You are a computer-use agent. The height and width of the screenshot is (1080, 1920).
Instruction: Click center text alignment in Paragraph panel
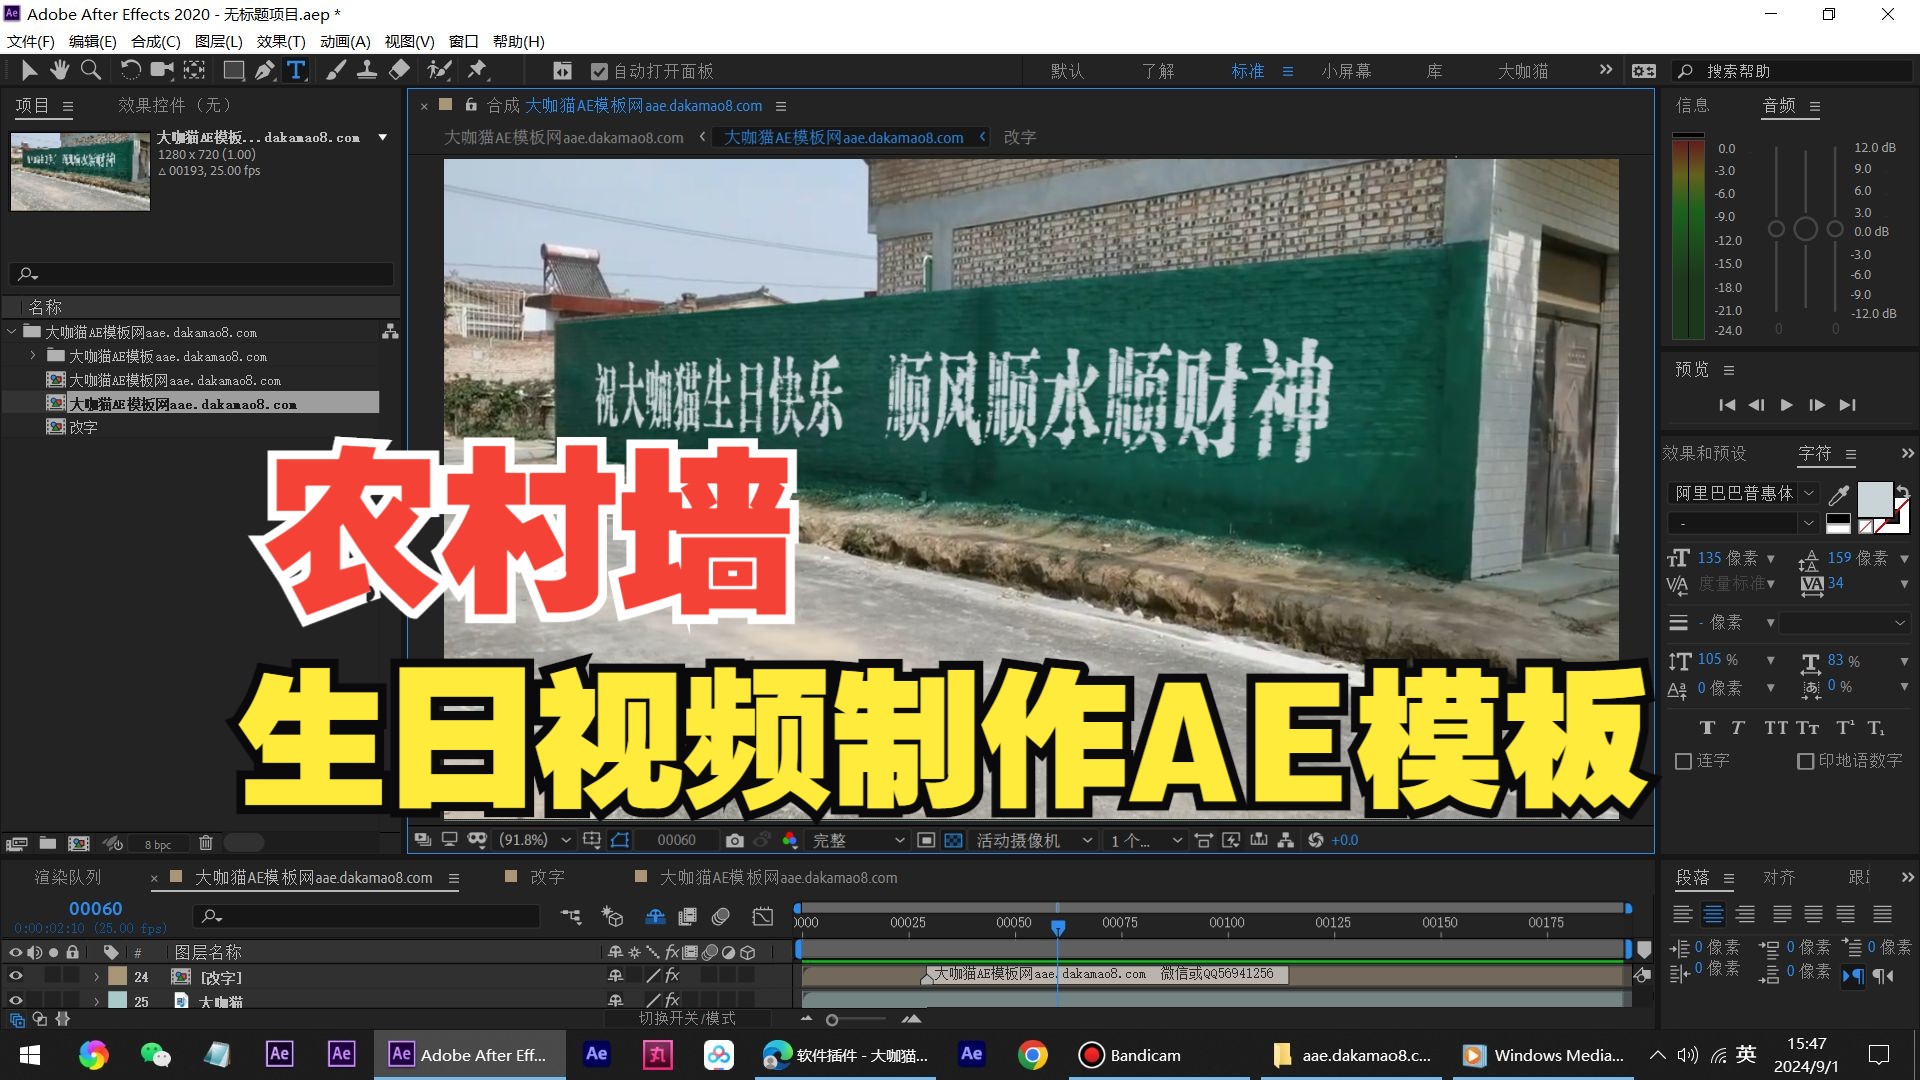point(1714,914)
